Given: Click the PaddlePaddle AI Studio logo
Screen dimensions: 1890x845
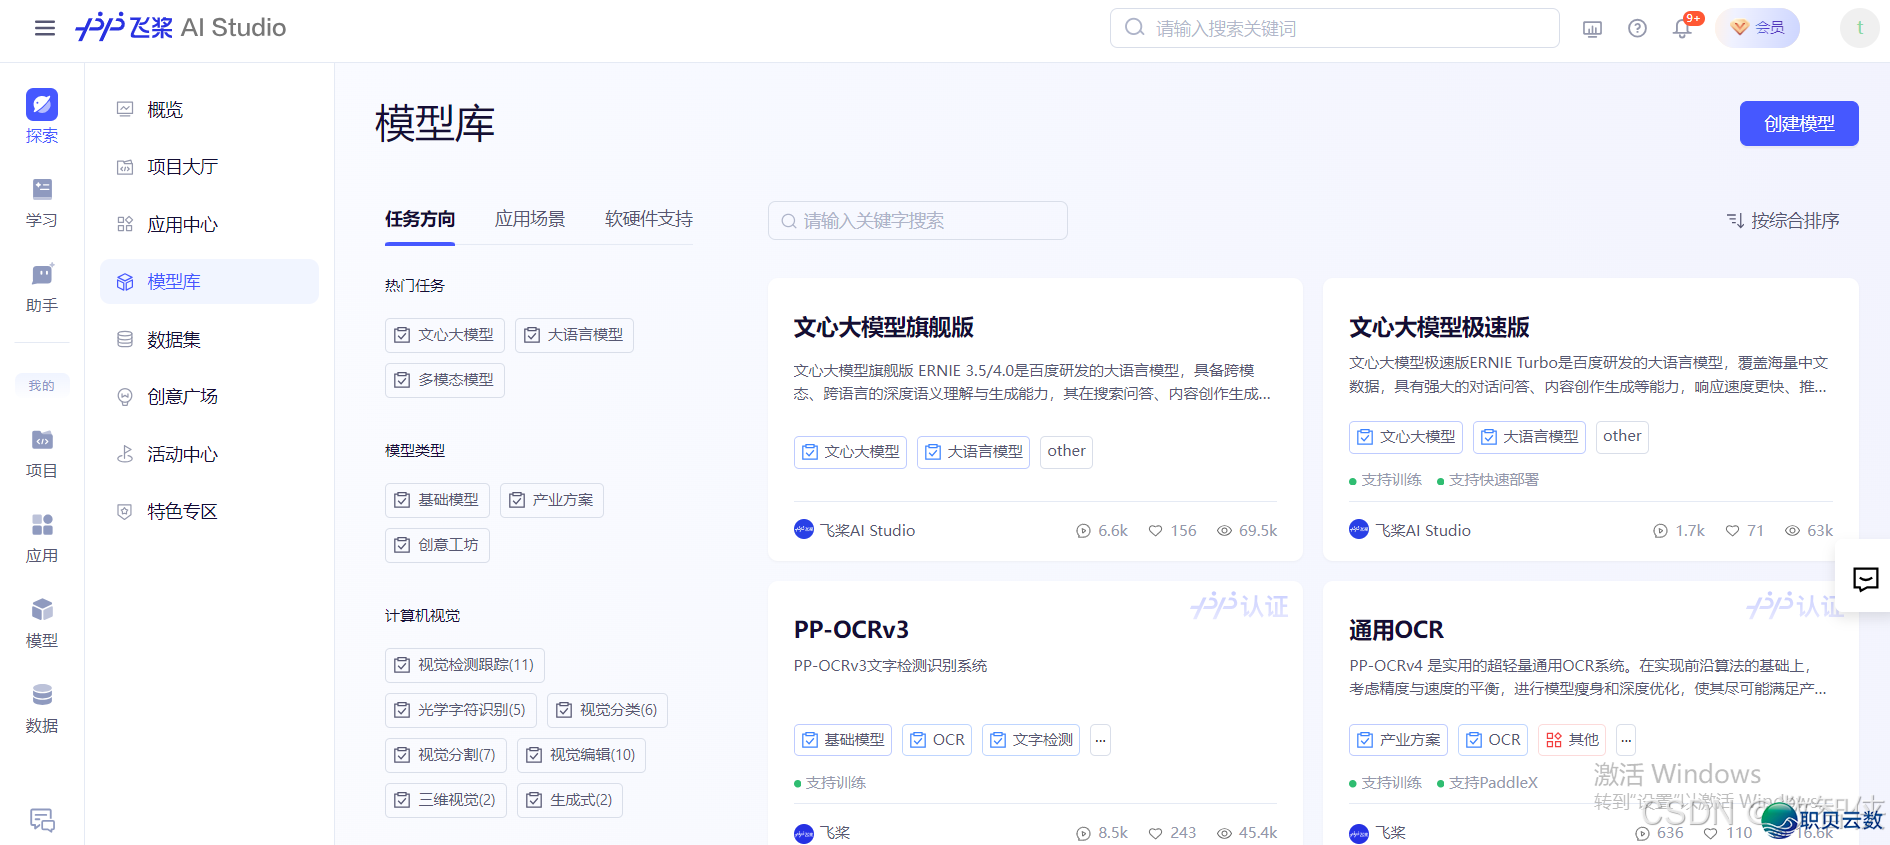Looking at the screenshot, I should [181, 27].
